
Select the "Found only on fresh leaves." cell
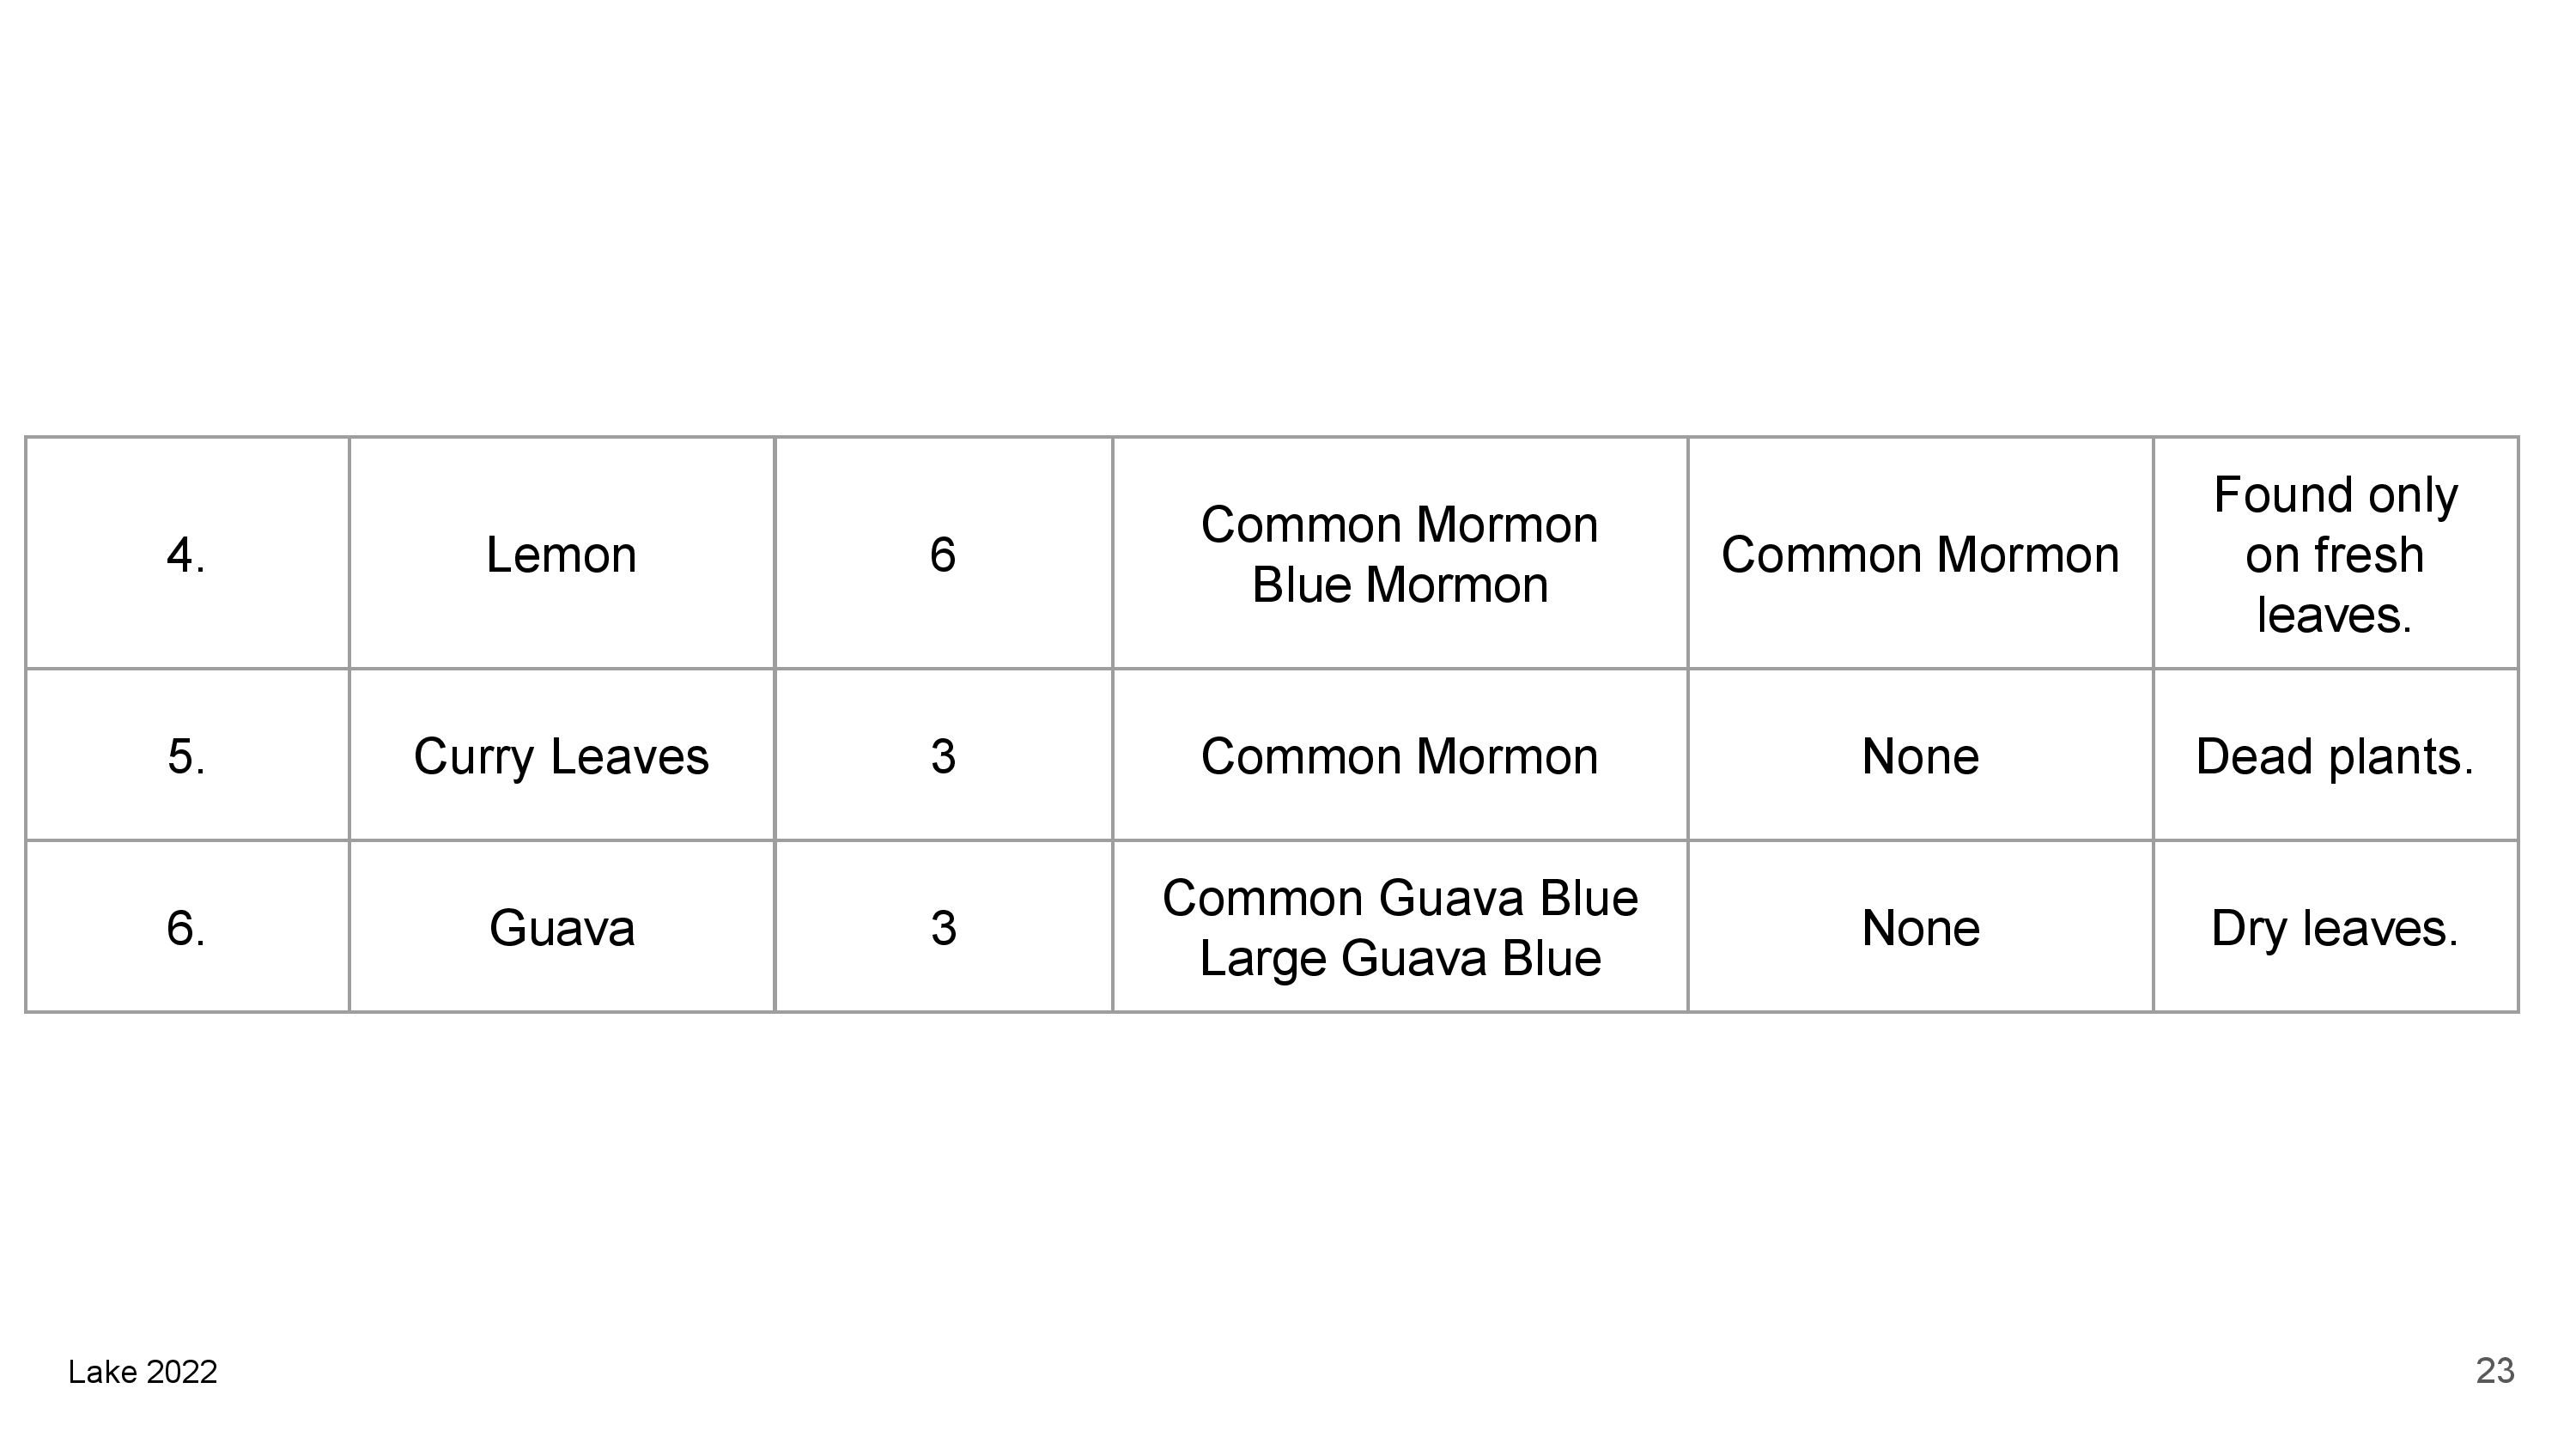coord(2334,555)
